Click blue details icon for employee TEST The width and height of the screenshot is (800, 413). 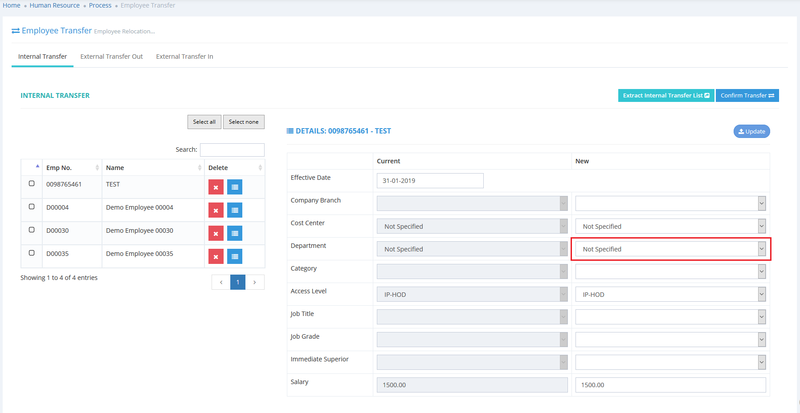(234, 186)
